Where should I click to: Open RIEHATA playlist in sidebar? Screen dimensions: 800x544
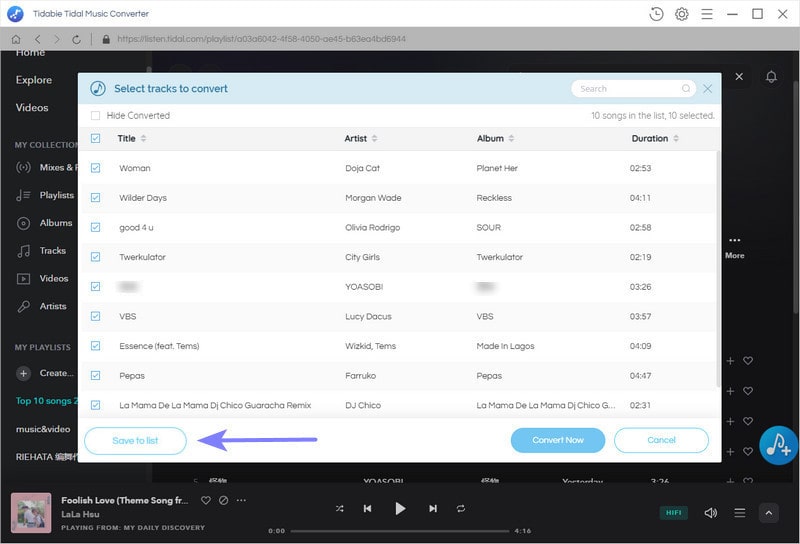47,457
